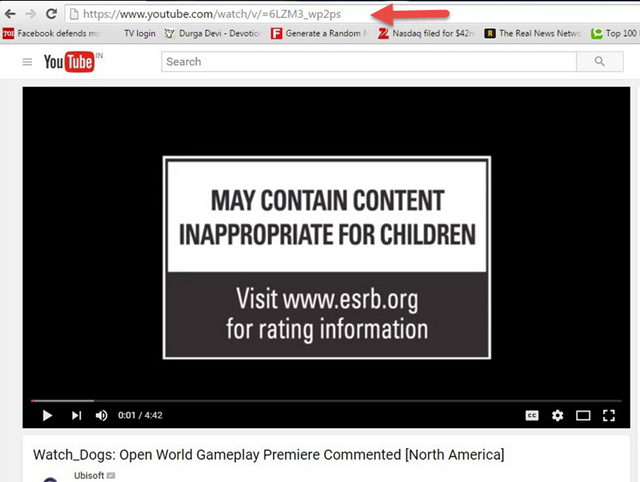Click the YouTube Search text field
640x482 pixels.
pyautogui.click(x=369, y=62)
